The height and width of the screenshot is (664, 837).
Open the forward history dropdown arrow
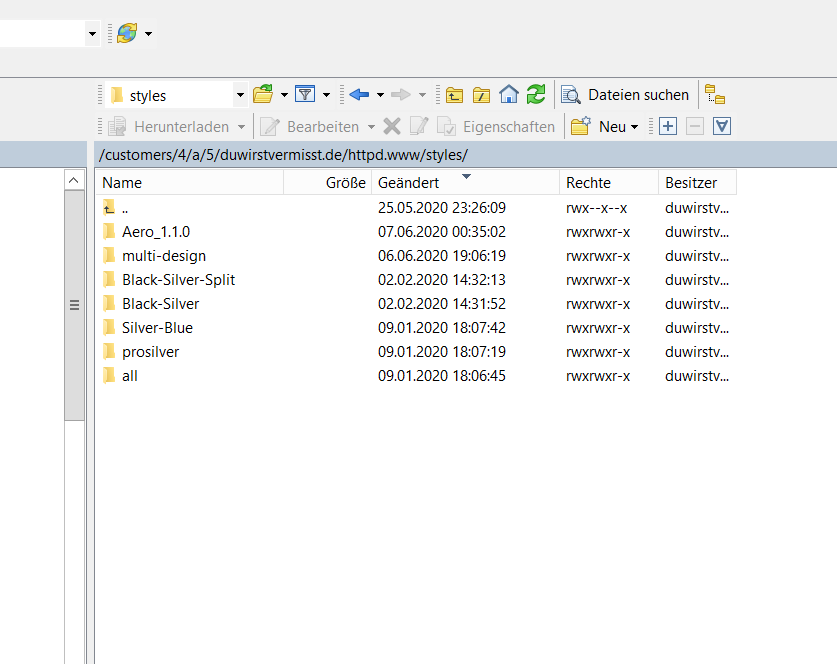[422, 96]
